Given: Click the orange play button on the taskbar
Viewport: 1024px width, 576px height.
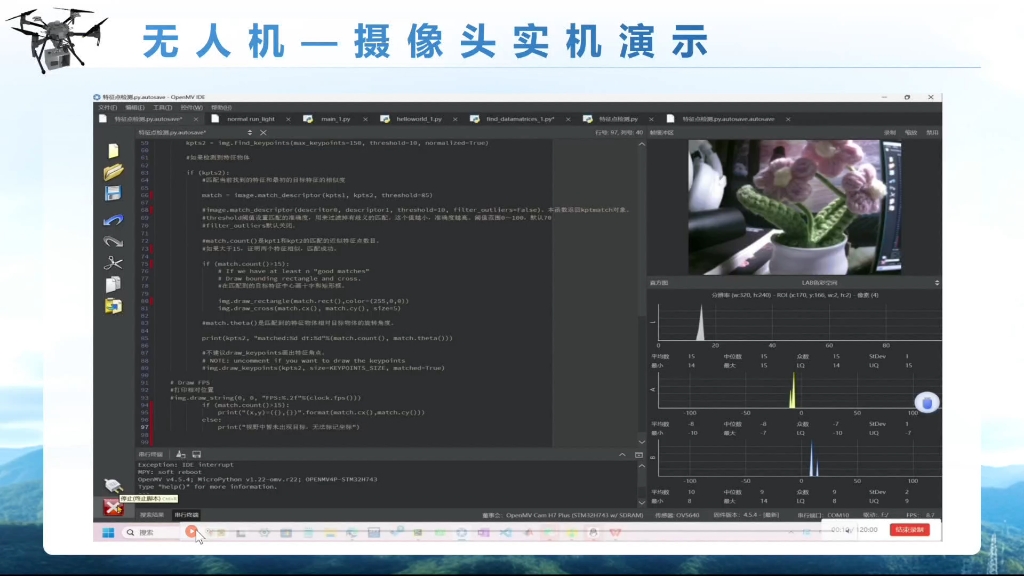Looking at the screenshot, I should [x=191, y=532].
